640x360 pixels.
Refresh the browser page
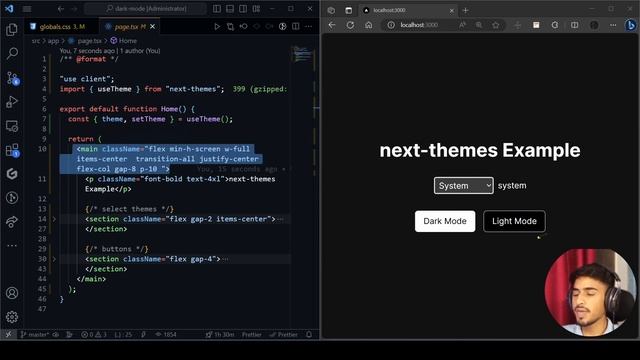(x=350, y=25)
